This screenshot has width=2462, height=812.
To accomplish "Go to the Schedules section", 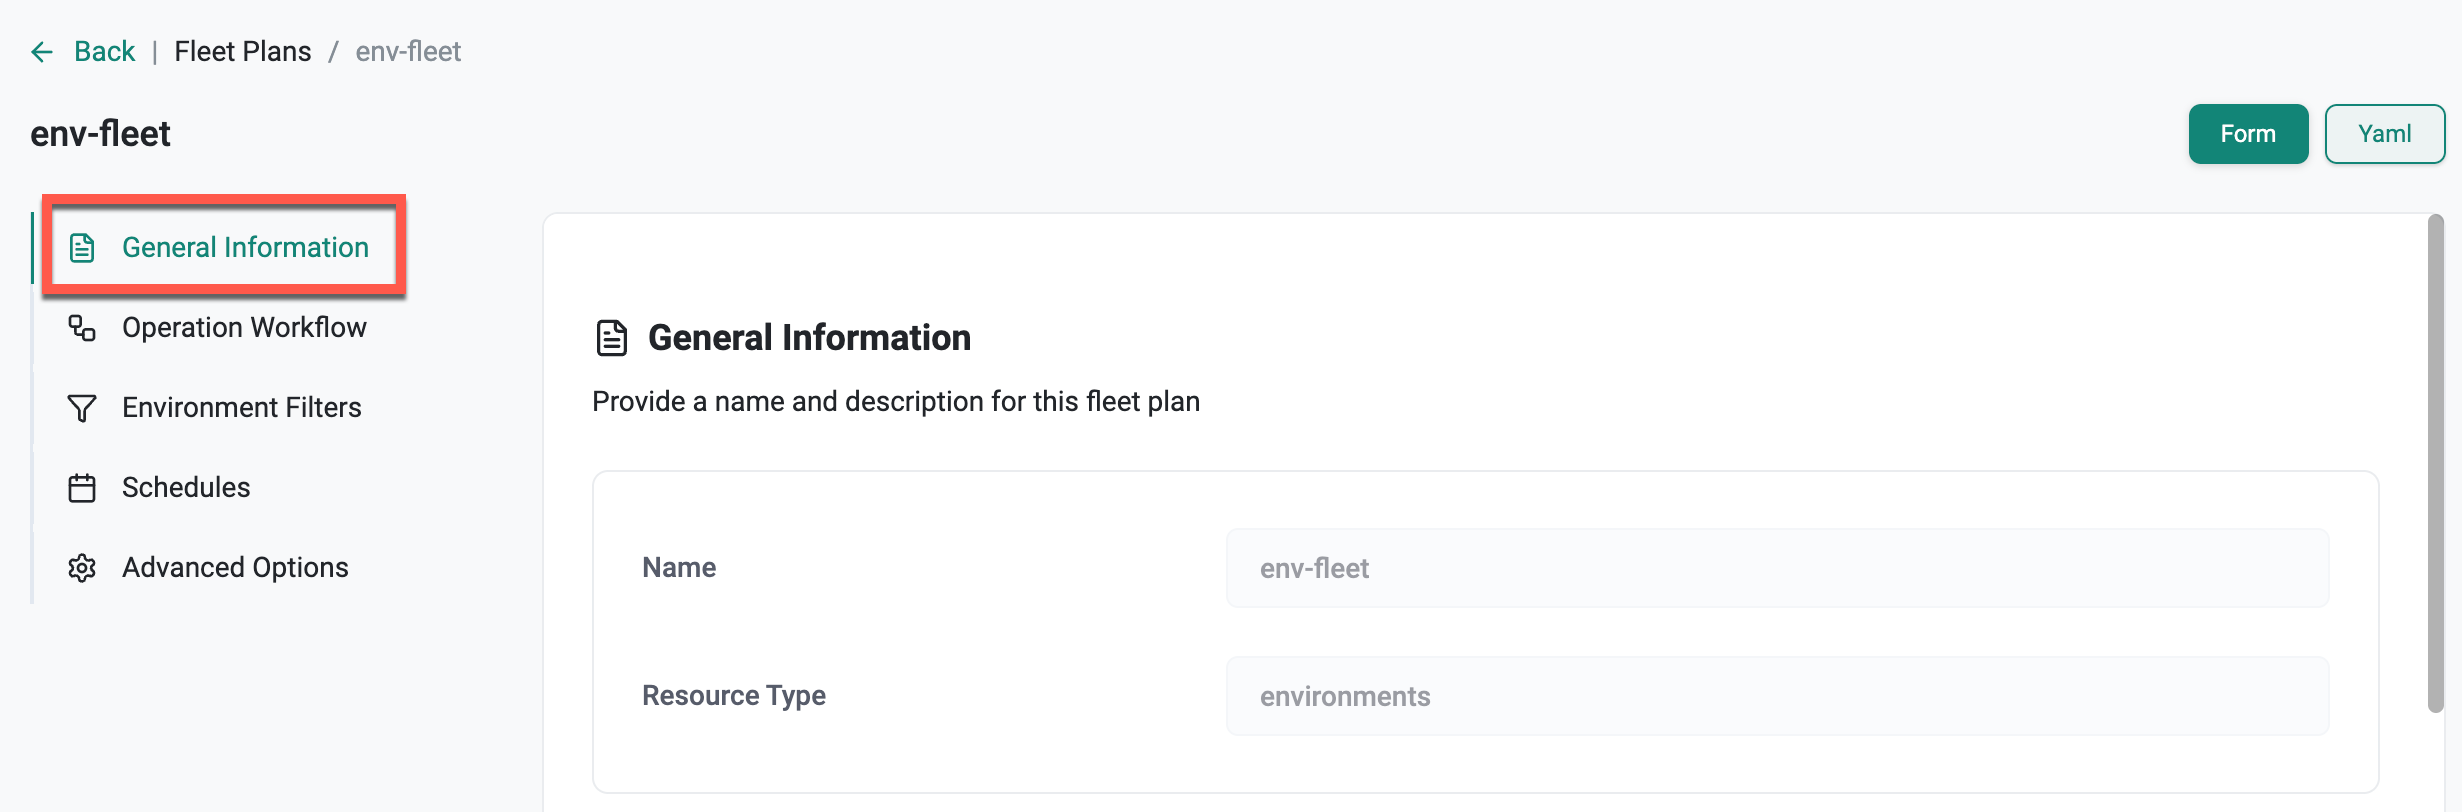I will (186, 488).
